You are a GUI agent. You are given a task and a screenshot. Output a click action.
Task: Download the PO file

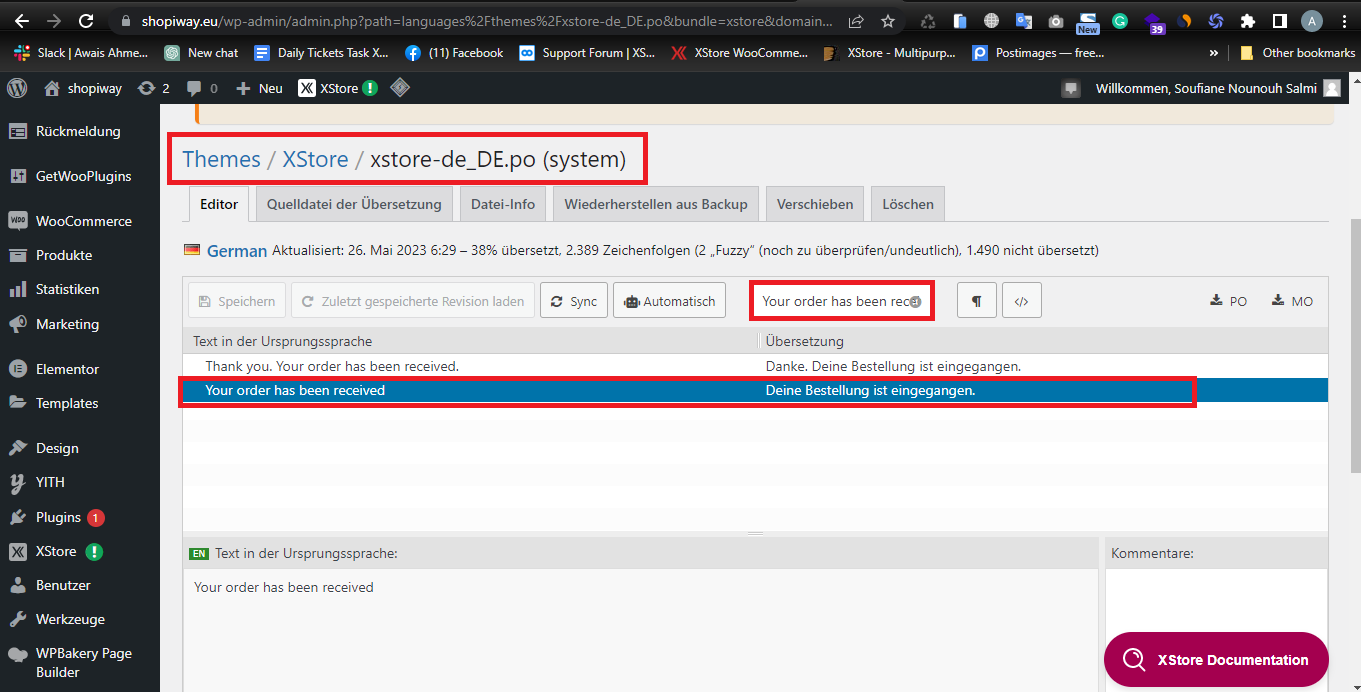pyautogui.click(x=1228, y=301)
